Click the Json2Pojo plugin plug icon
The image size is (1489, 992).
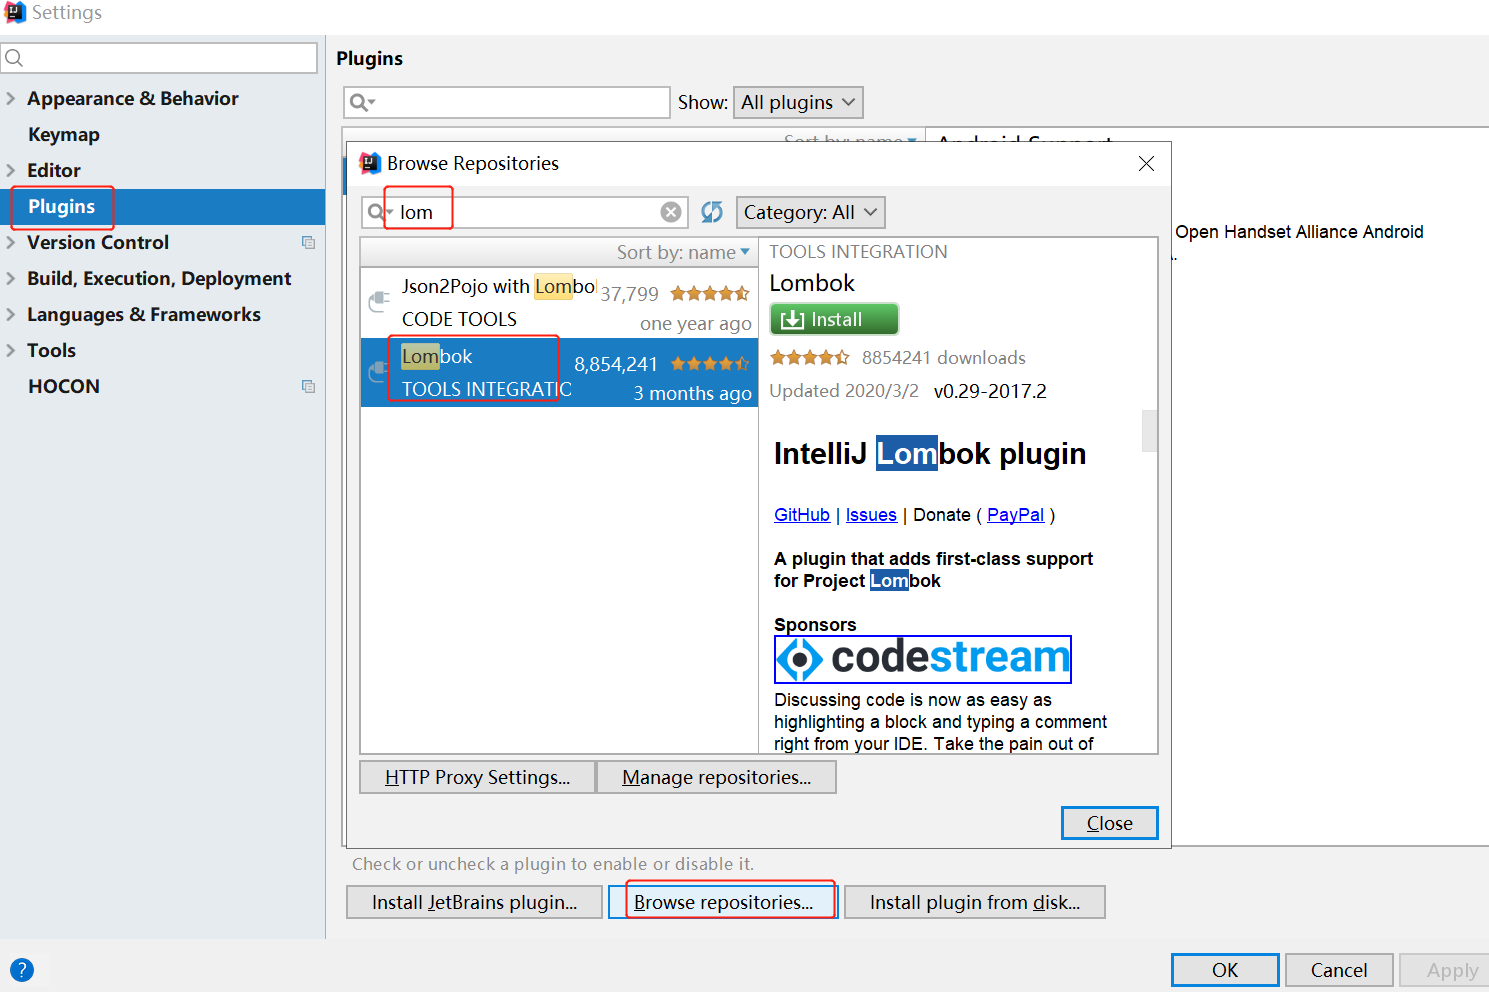point(379,301)
